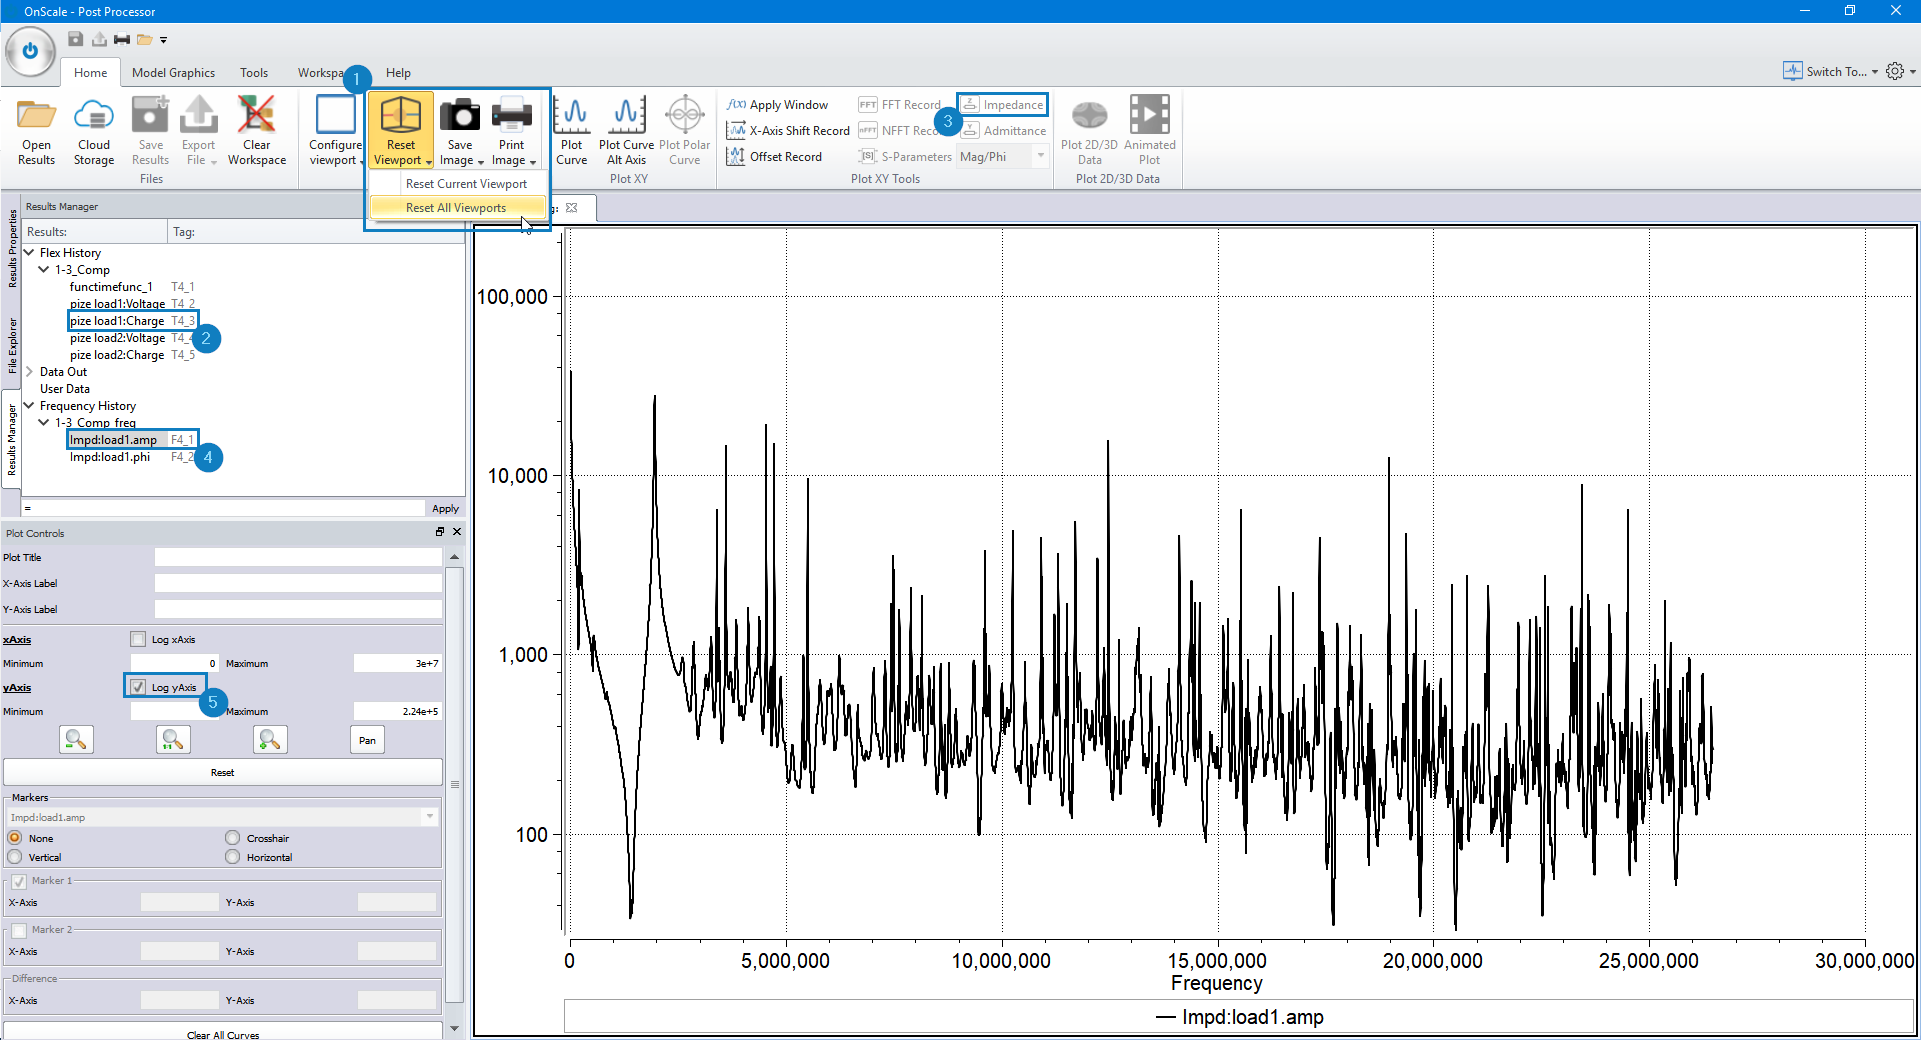Select the Plot Curve Alt Axis tool

(626, 131)
